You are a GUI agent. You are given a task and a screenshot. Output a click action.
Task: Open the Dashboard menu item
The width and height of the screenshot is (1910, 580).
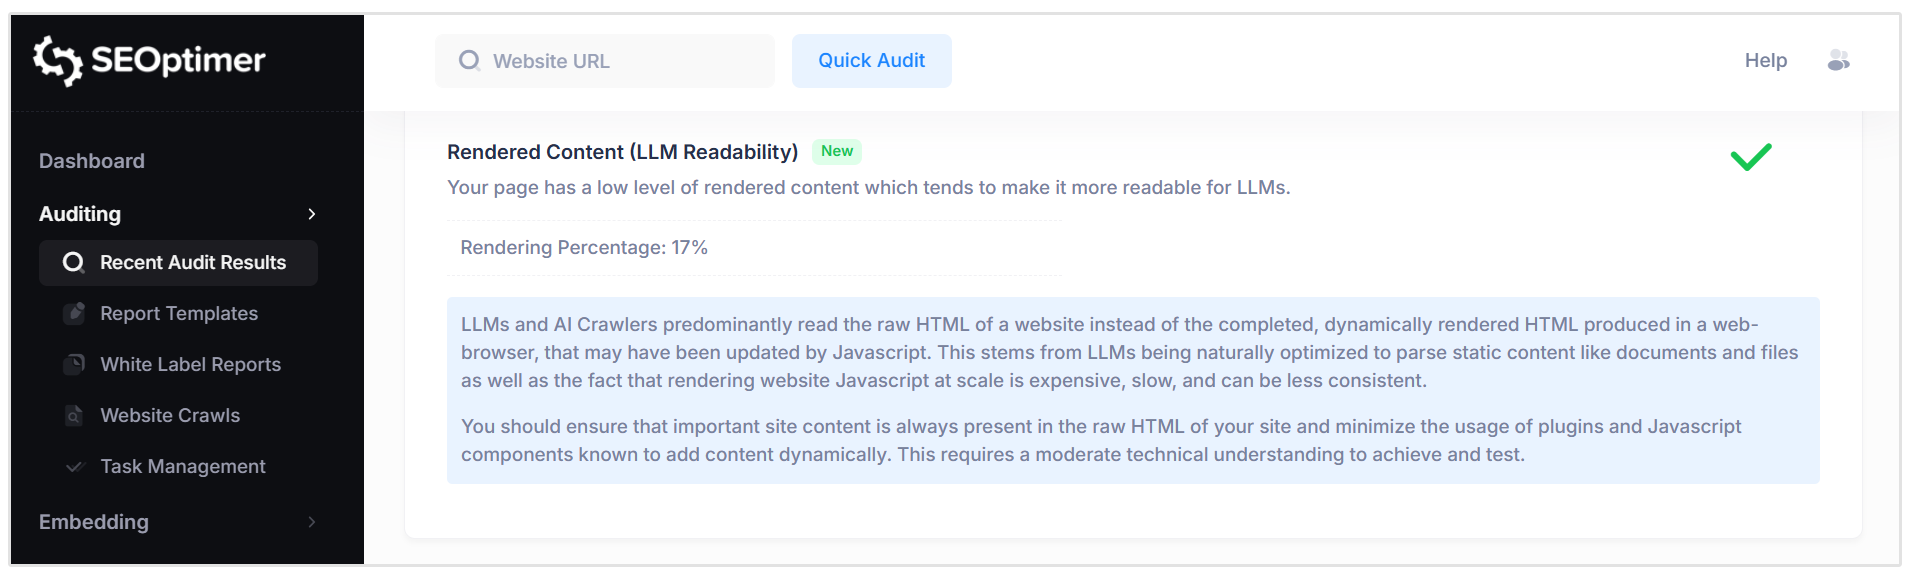pyautogui.click(x=91, y=160)
